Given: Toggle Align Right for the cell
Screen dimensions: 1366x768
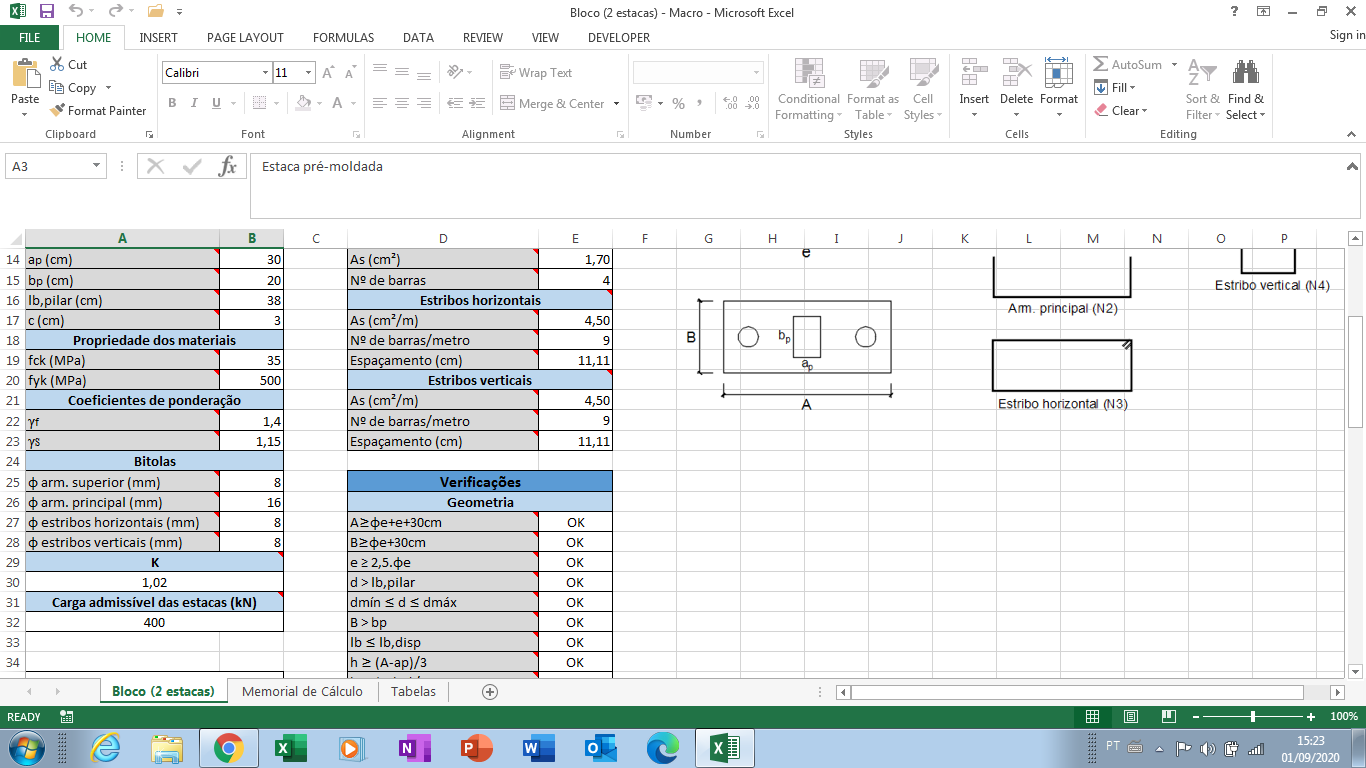Looking at the screenshot, I should 424,103.
